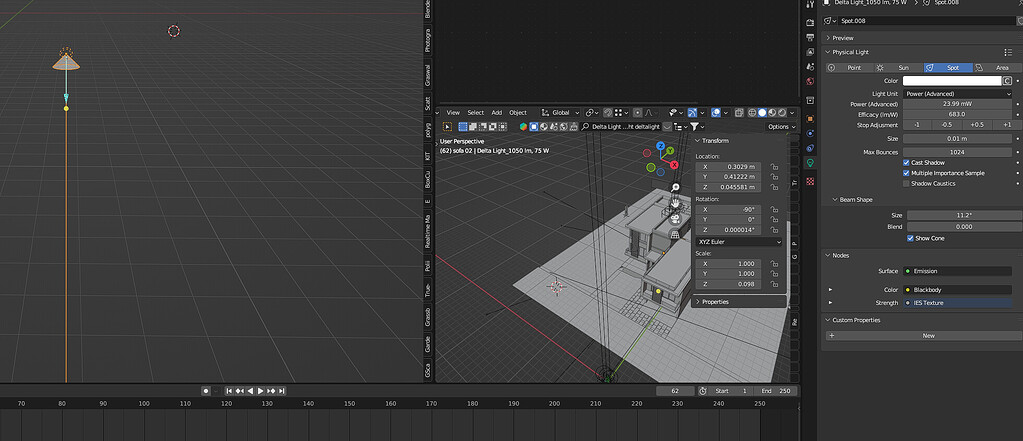Open the Object menu in 3D viewport
Viewport: 1023px width, 441px height.
click(517, 113)
